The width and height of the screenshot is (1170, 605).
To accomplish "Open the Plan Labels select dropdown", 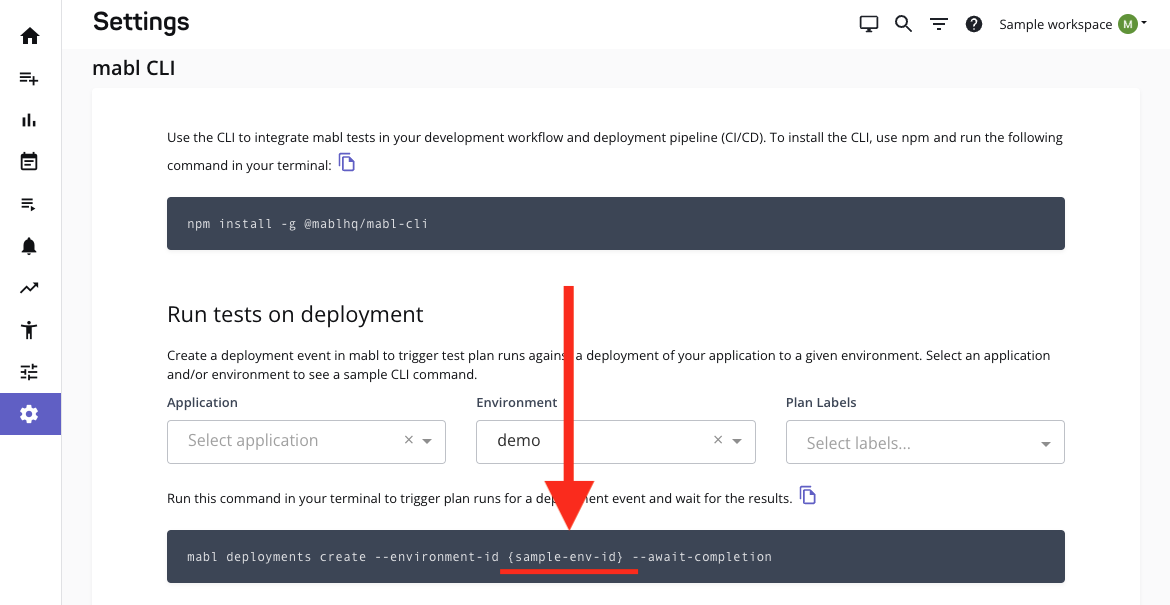I will pos(1046,441).
